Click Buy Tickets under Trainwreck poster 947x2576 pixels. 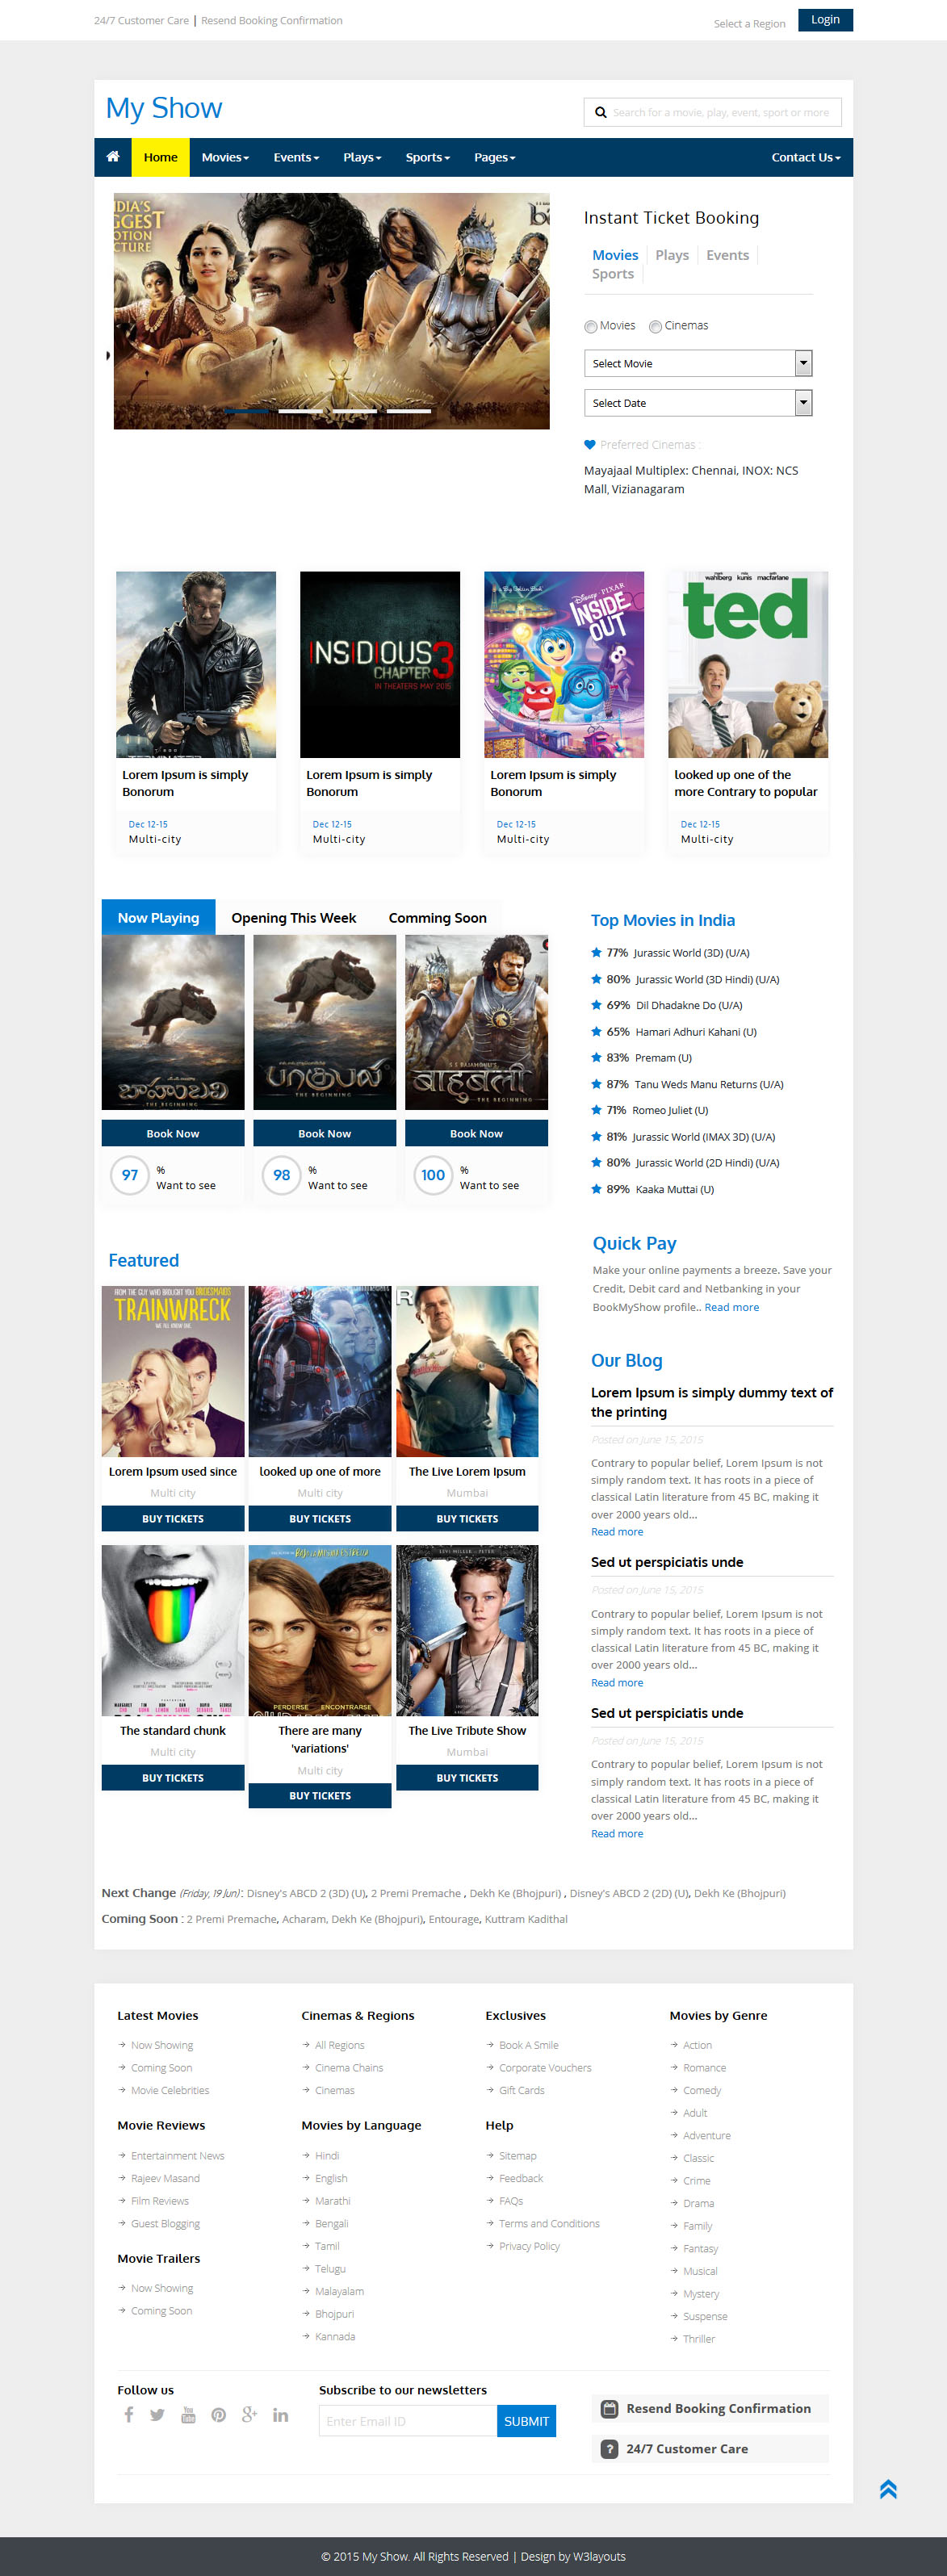(x=173, y=1518)
